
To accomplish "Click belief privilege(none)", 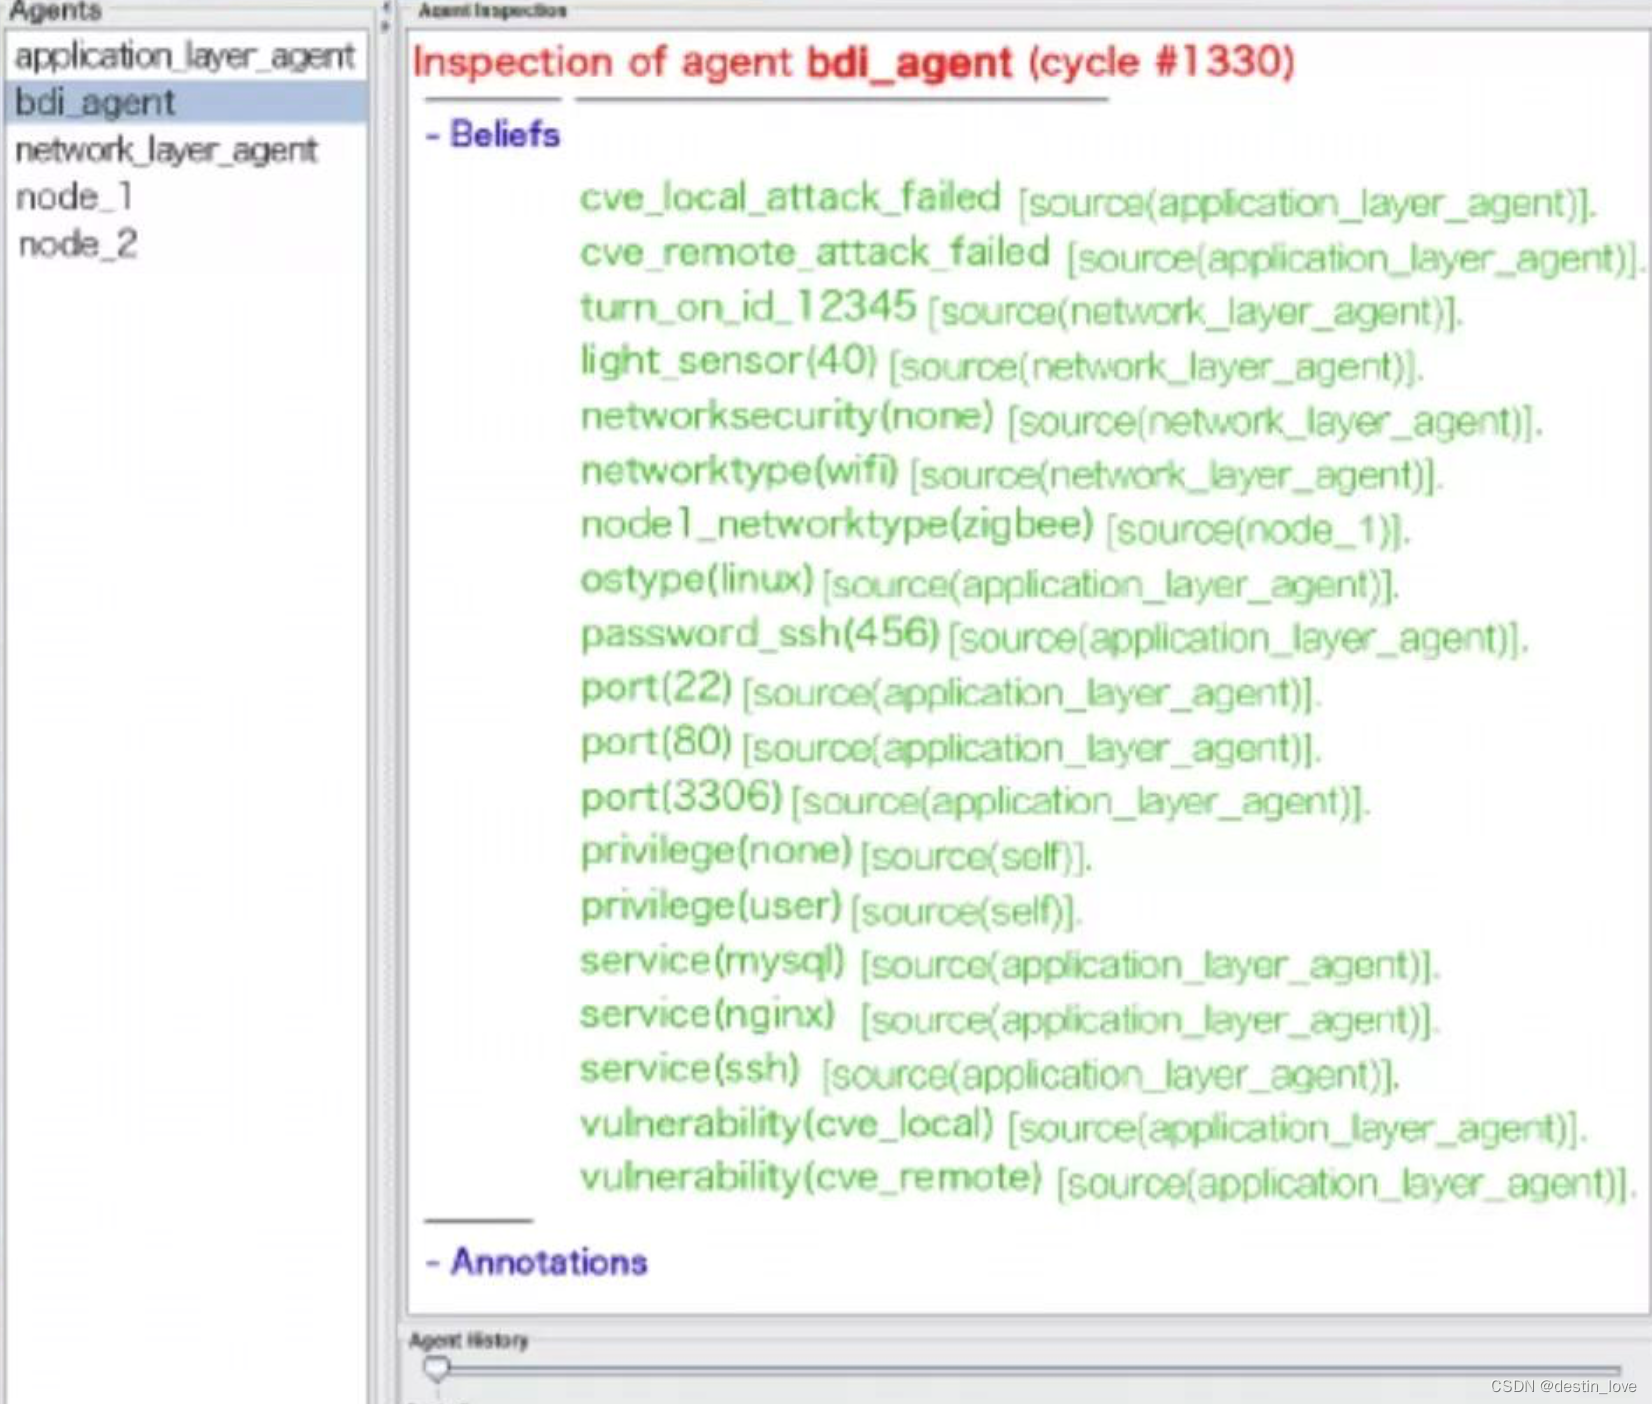I will (716, 851).
